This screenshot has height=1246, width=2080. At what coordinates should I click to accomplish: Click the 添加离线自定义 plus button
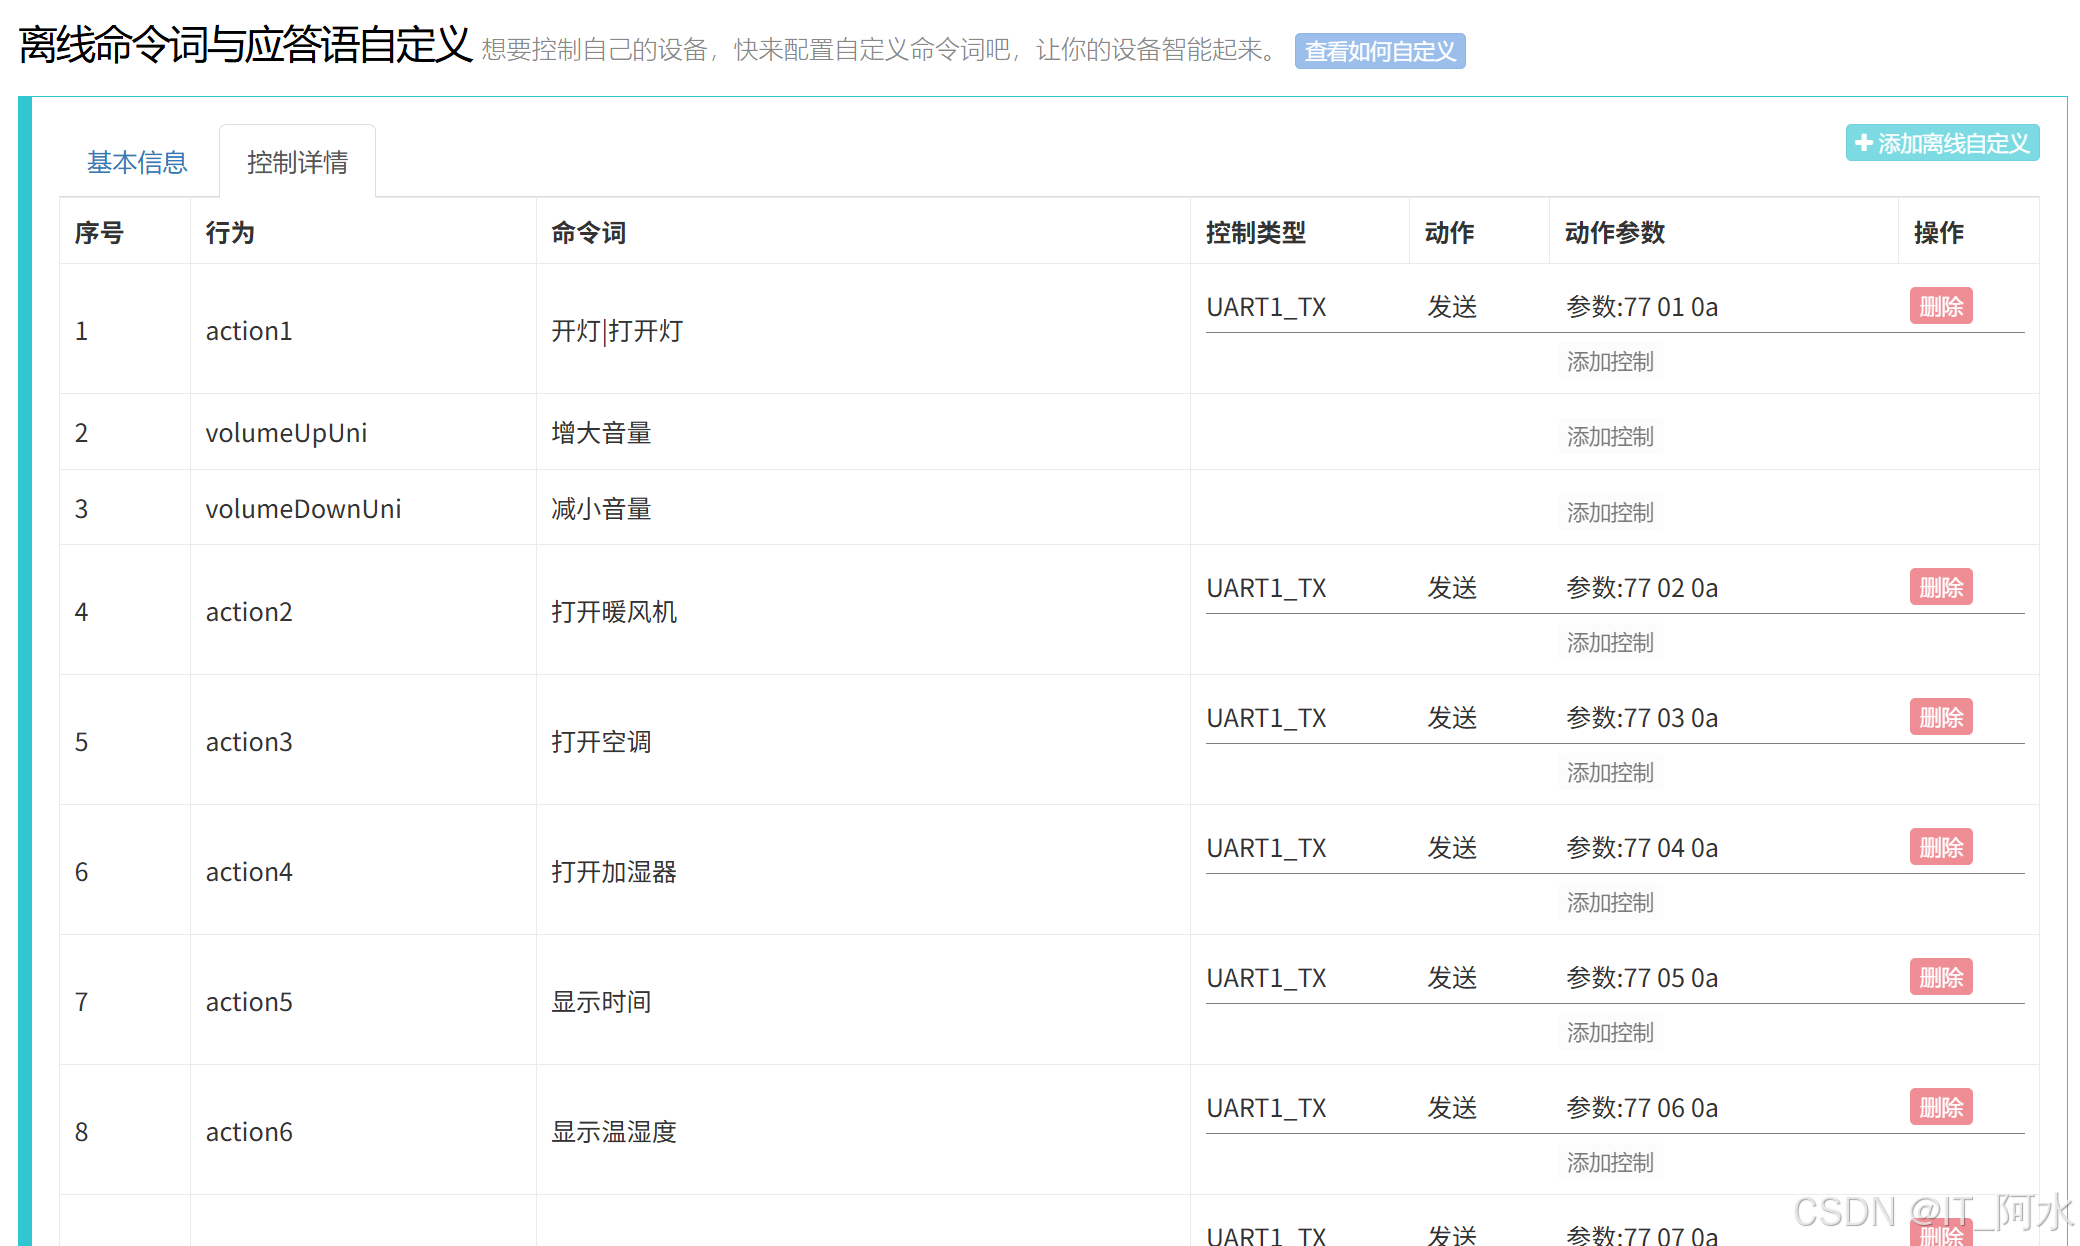pos(1941,143)
